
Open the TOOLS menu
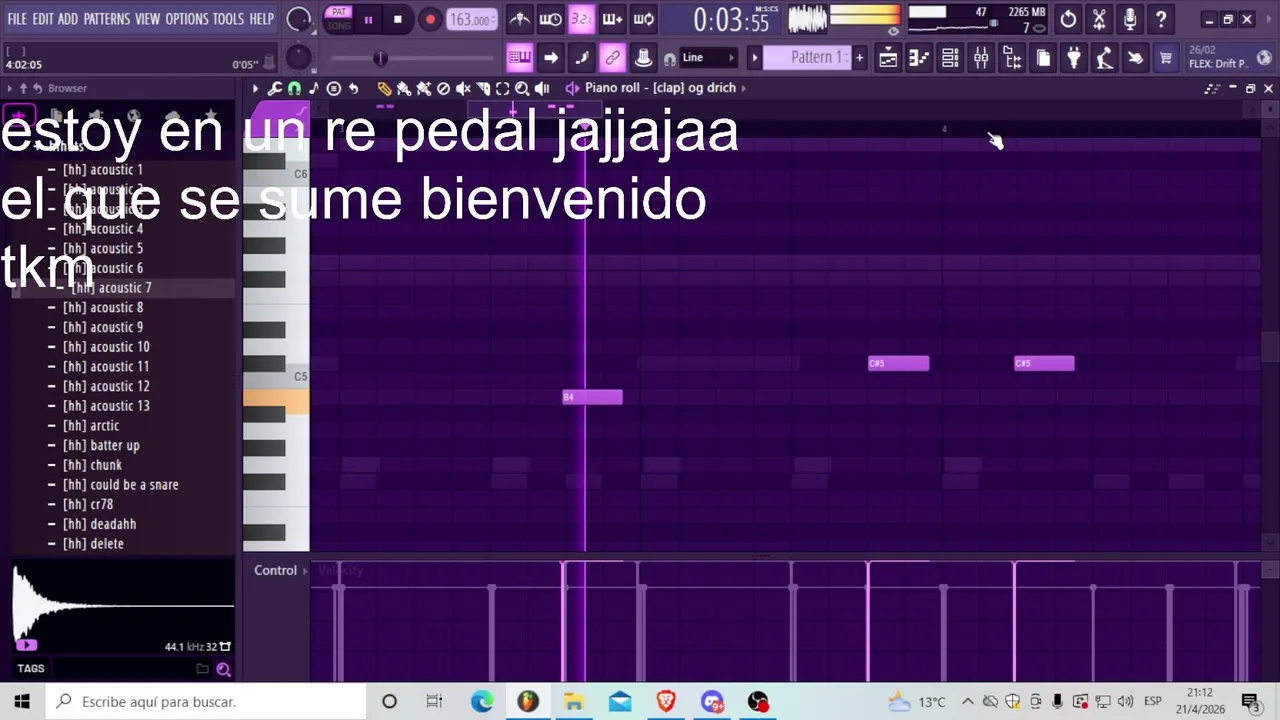coord(228,19)
